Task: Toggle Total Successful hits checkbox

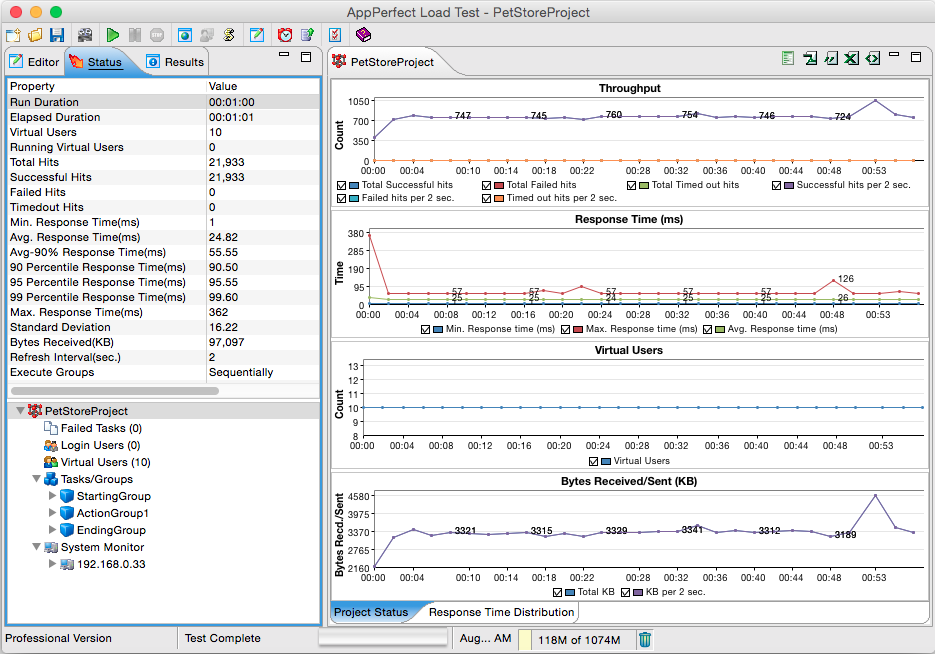Action: point(342,185)
